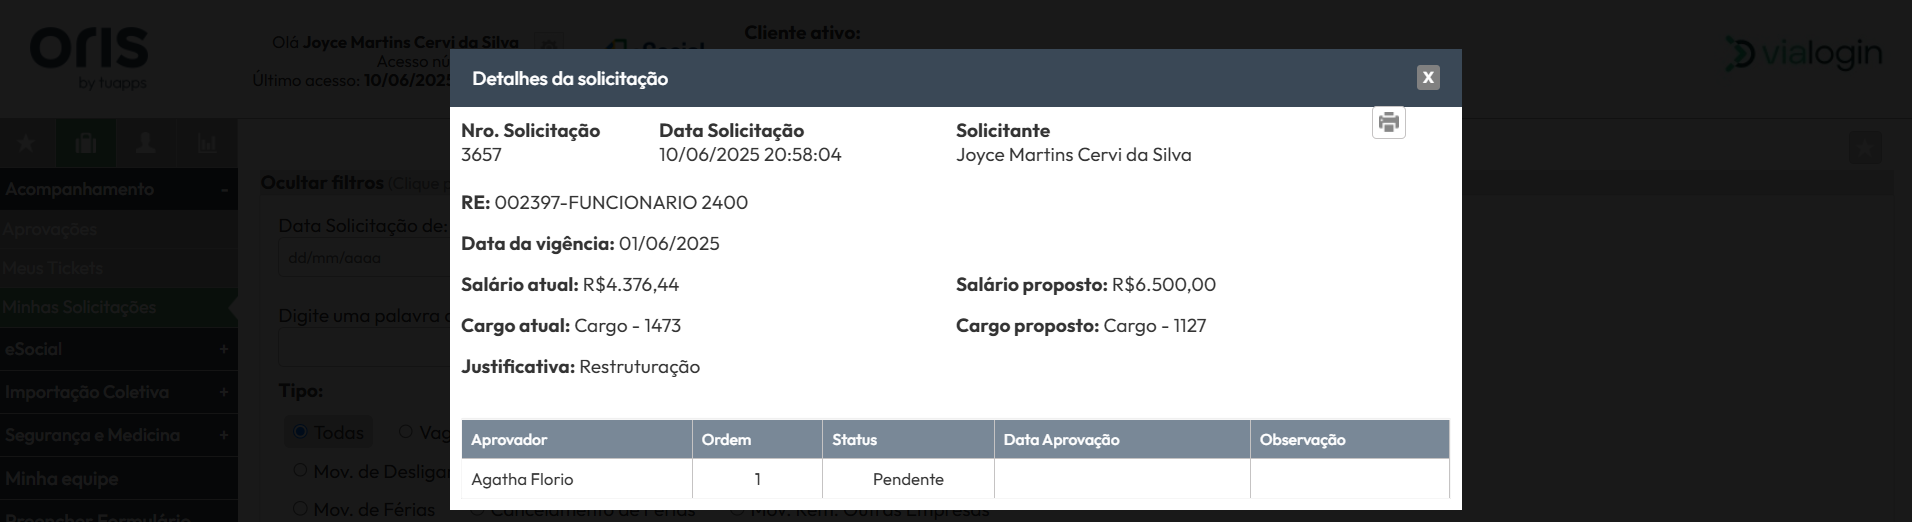Image resolution: width=1912 pixels, height=522 pixels.
Task: Expand the eSocial menu section
Action: point(118,349)
